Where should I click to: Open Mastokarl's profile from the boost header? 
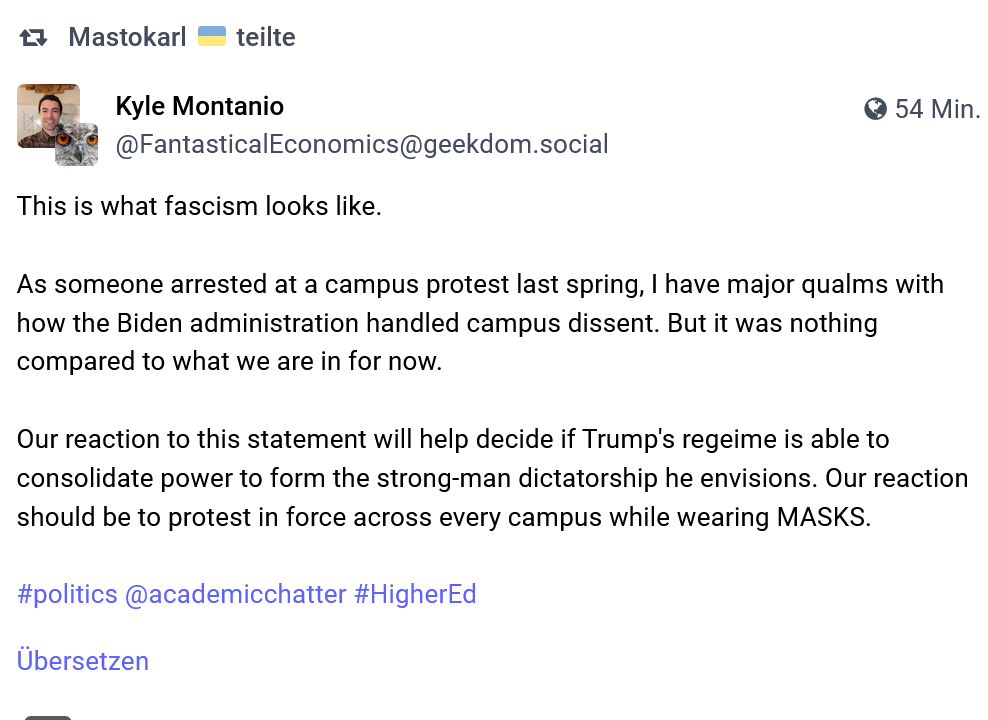(x=127, y=37)
